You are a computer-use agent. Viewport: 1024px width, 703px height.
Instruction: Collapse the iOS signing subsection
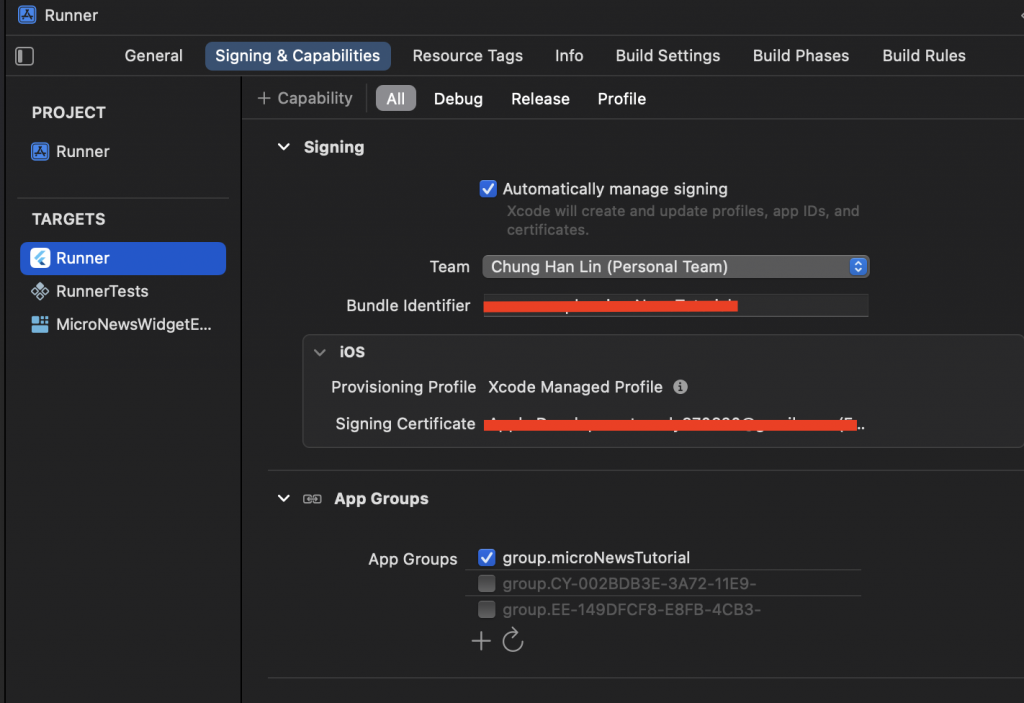pos(320,352)
